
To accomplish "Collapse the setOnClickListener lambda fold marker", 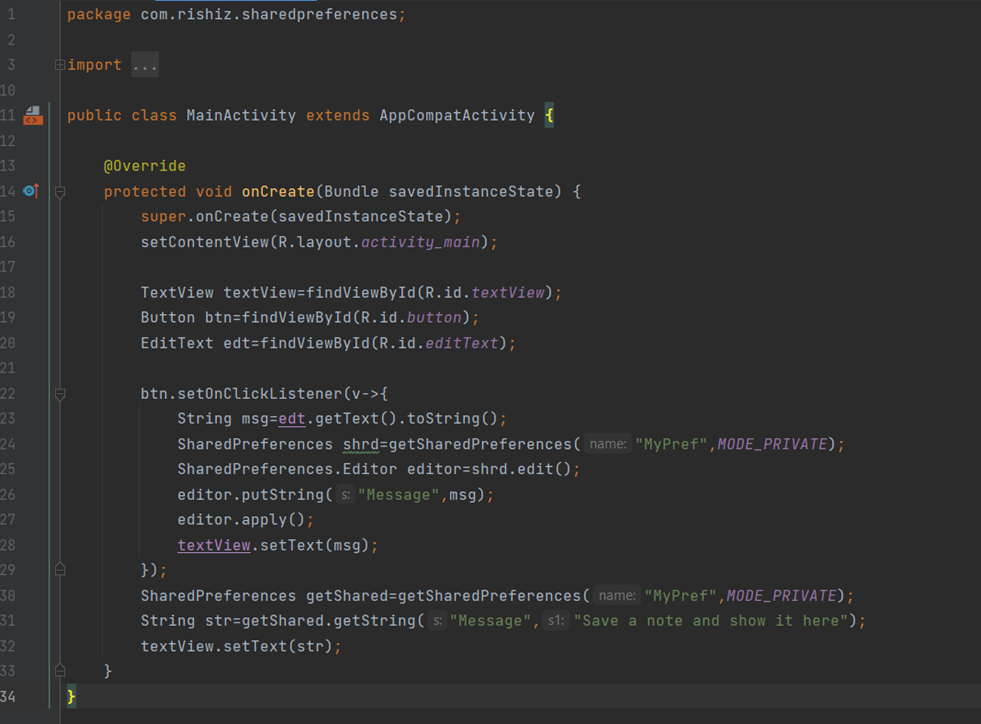I will click(59, 394).
